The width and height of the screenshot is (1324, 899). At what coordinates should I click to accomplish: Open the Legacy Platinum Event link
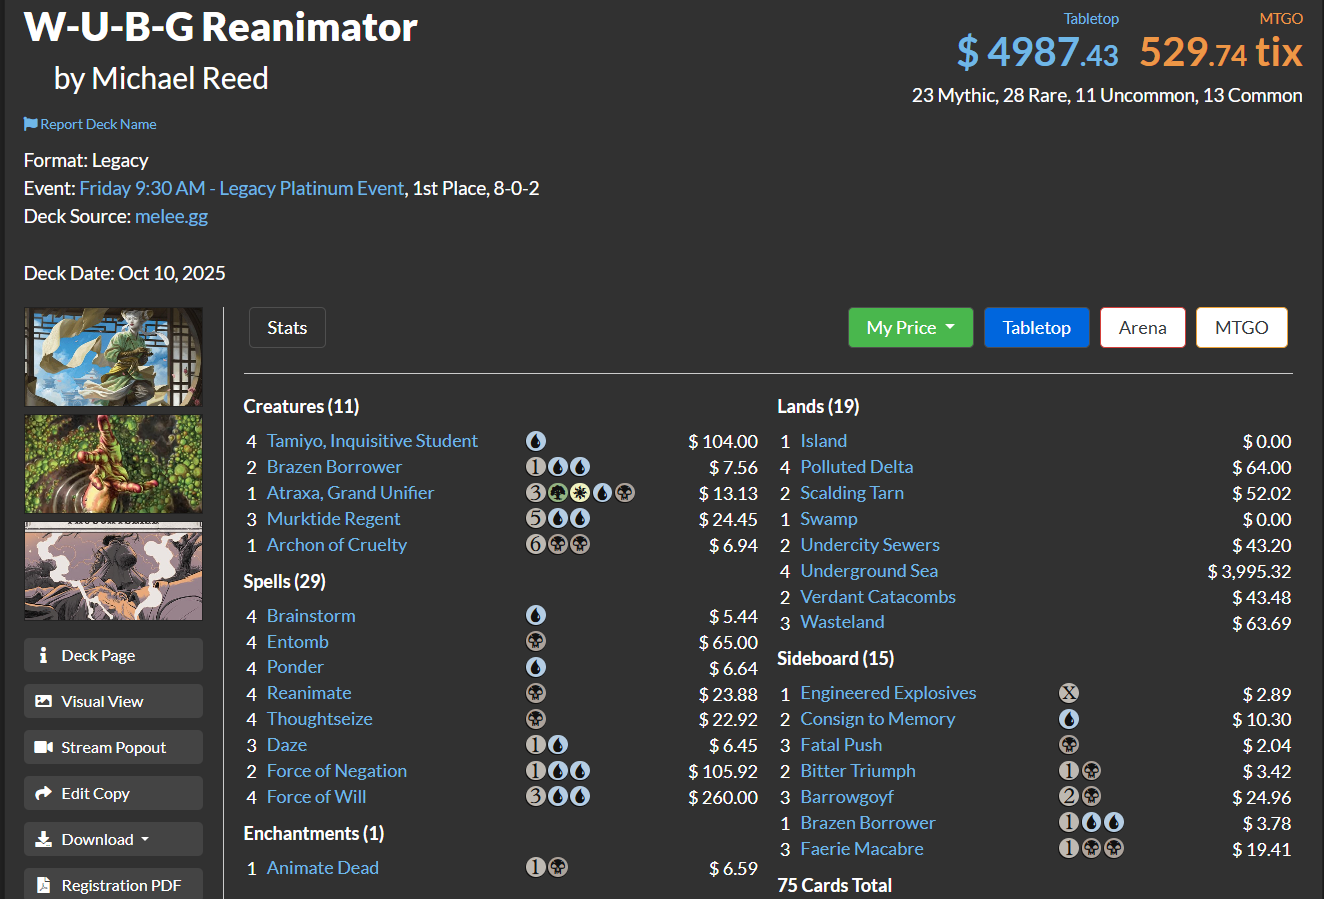(x=242, y=188)
